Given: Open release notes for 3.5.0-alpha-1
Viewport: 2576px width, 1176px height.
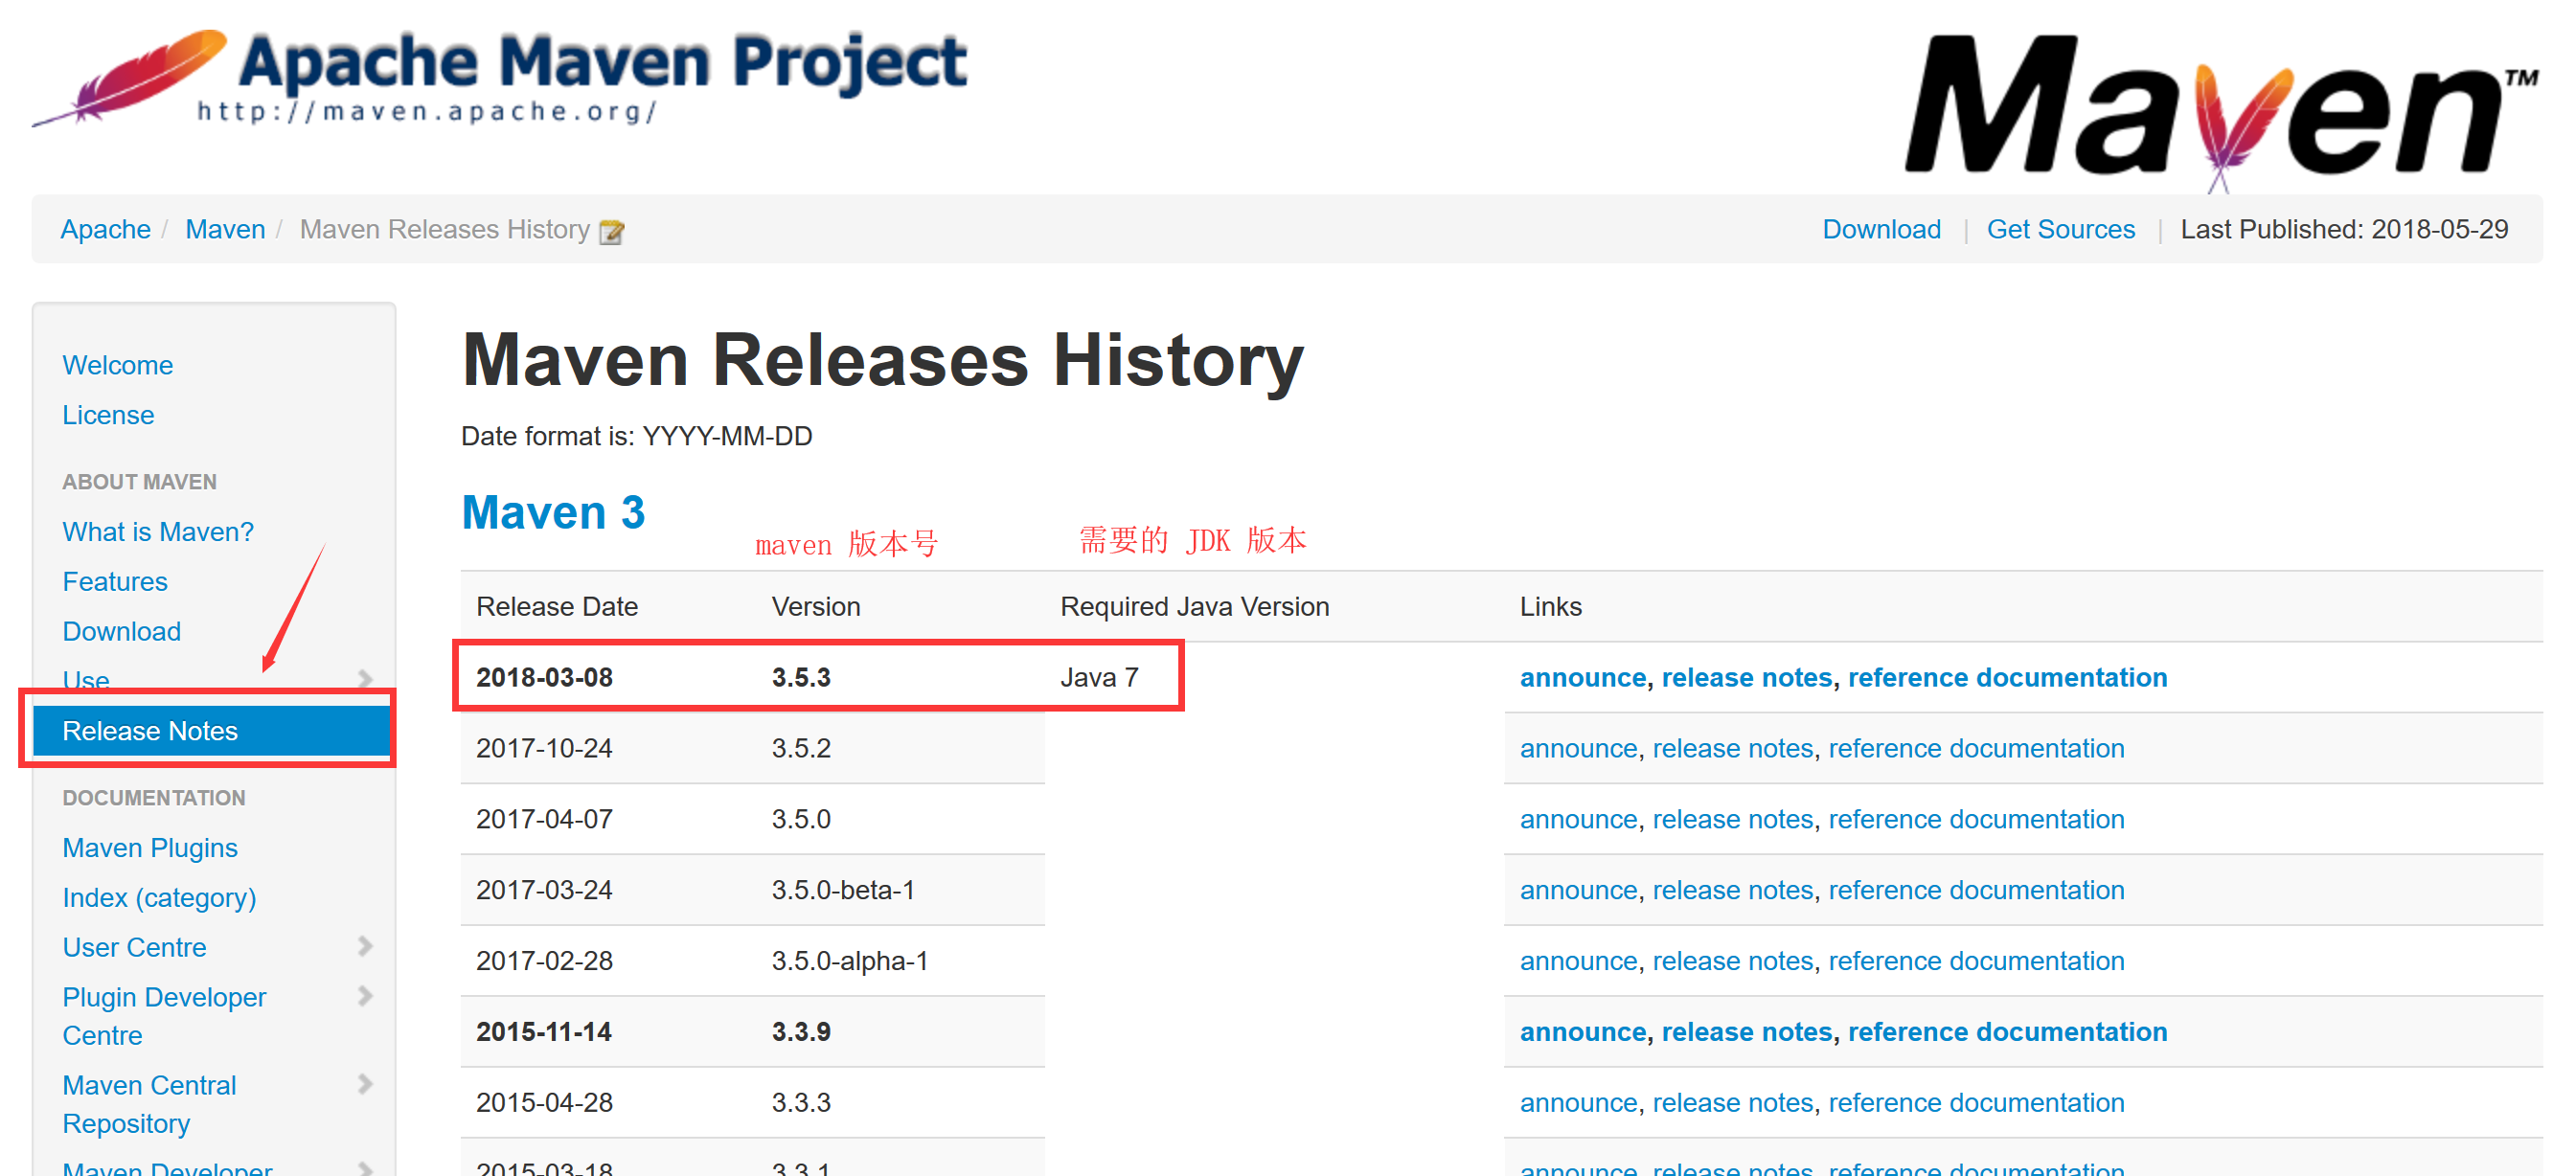Looking at the screenshot, I should point(1732,961).
